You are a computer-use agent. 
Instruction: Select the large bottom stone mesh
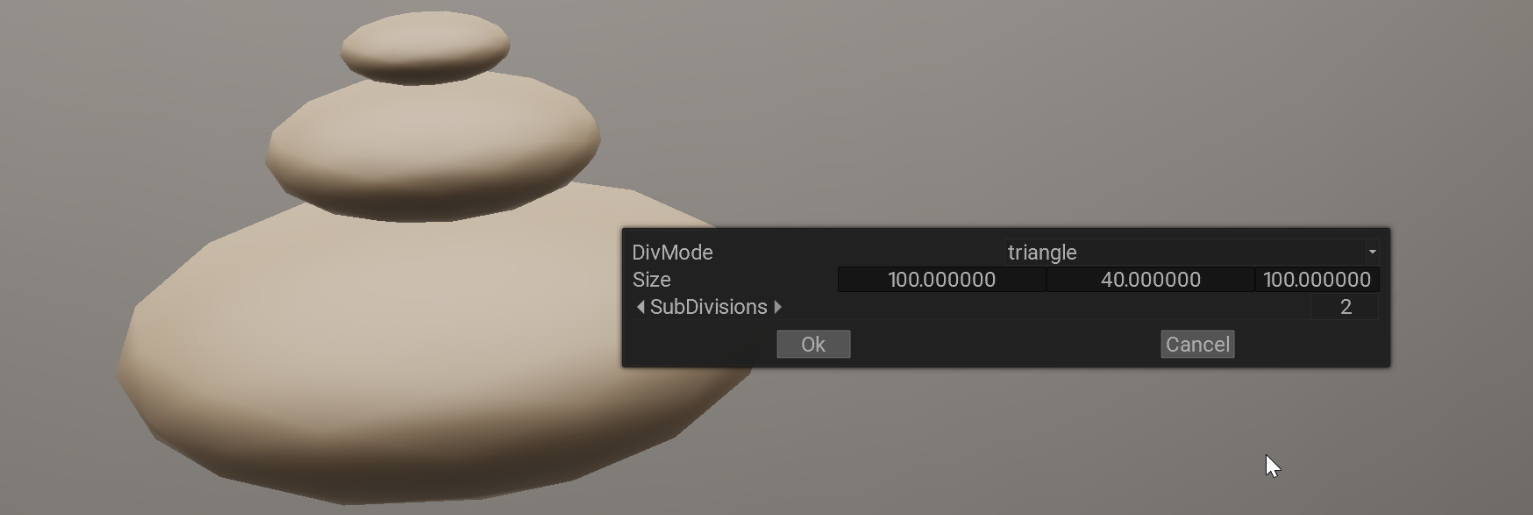coord(370,360)
